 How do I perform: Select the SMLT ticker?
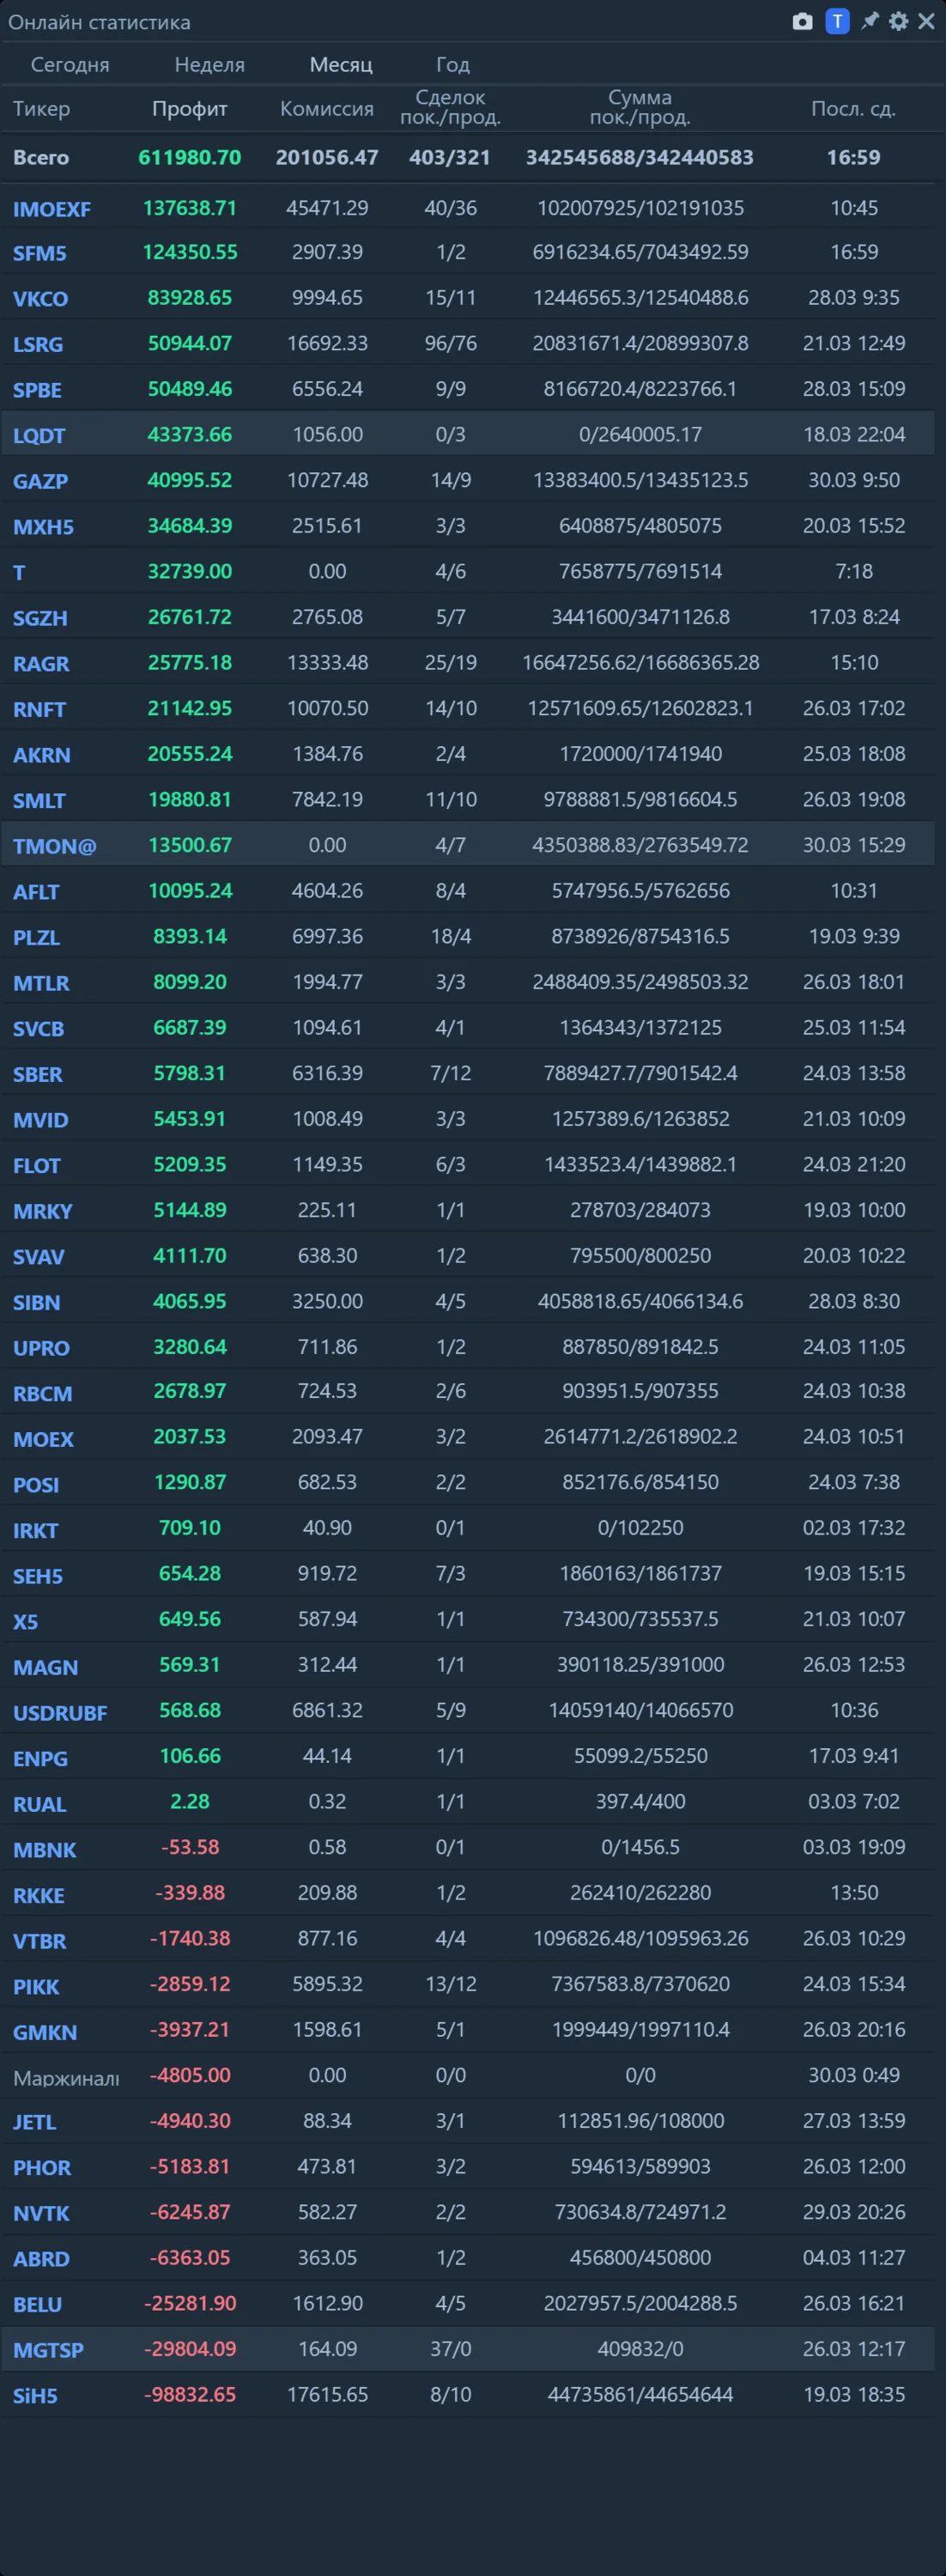(x=39, y=801)
